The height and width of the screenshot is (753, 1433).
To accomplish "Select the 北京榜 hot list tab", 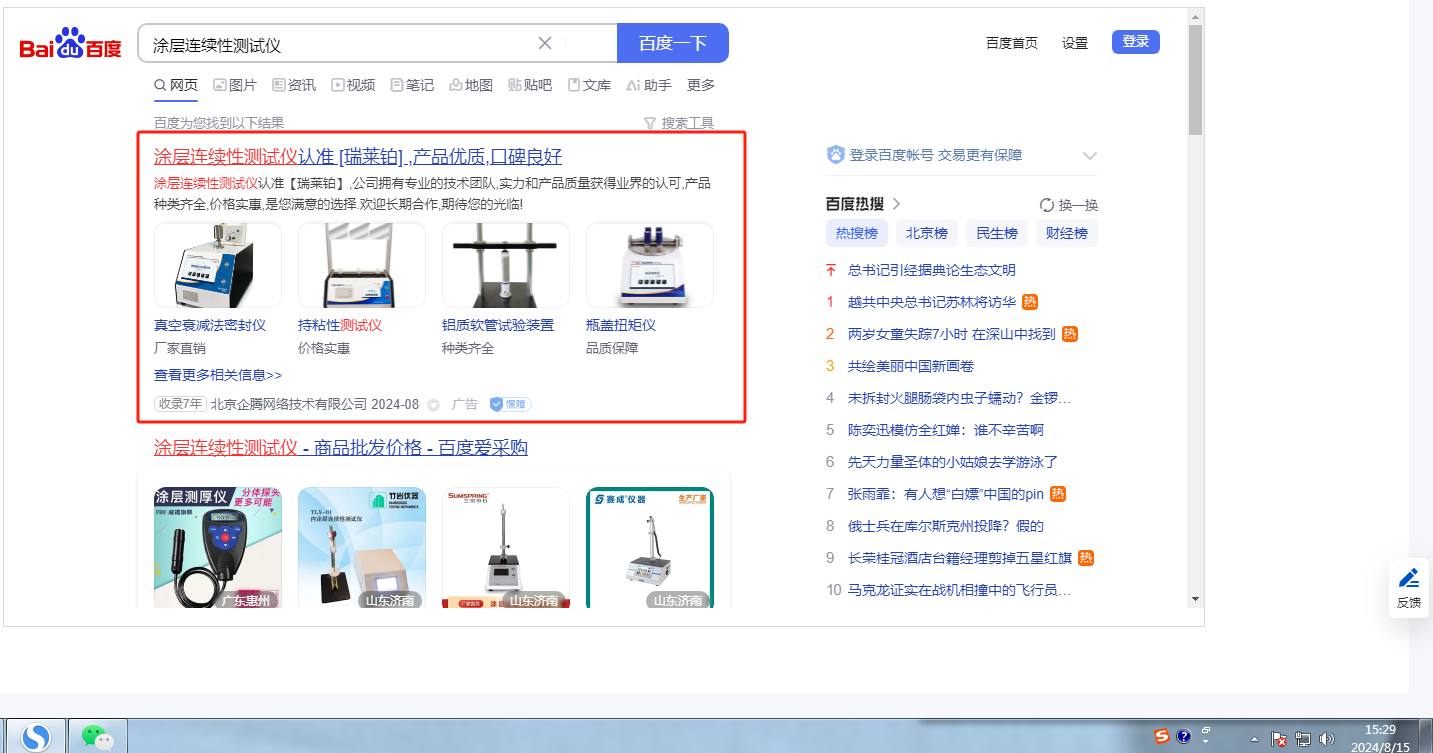I will coord(927,233).
